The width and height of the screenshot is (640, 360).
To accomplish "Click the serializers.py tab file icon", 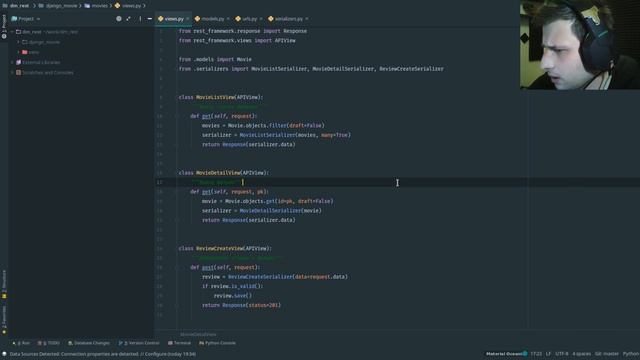I will point(271,19).
